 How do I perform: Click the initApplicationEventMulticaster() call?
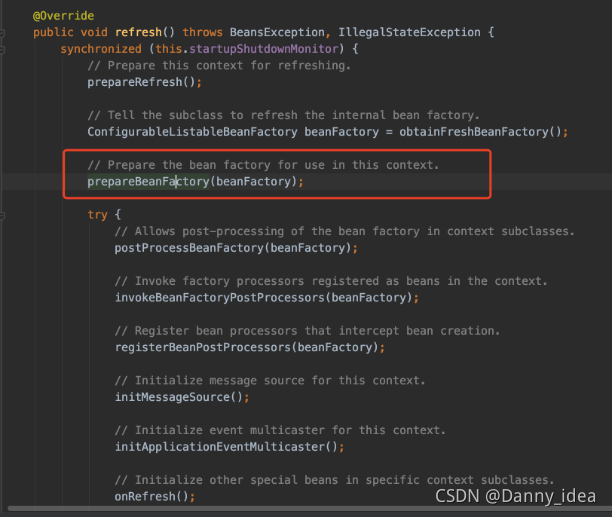point(229,447)
